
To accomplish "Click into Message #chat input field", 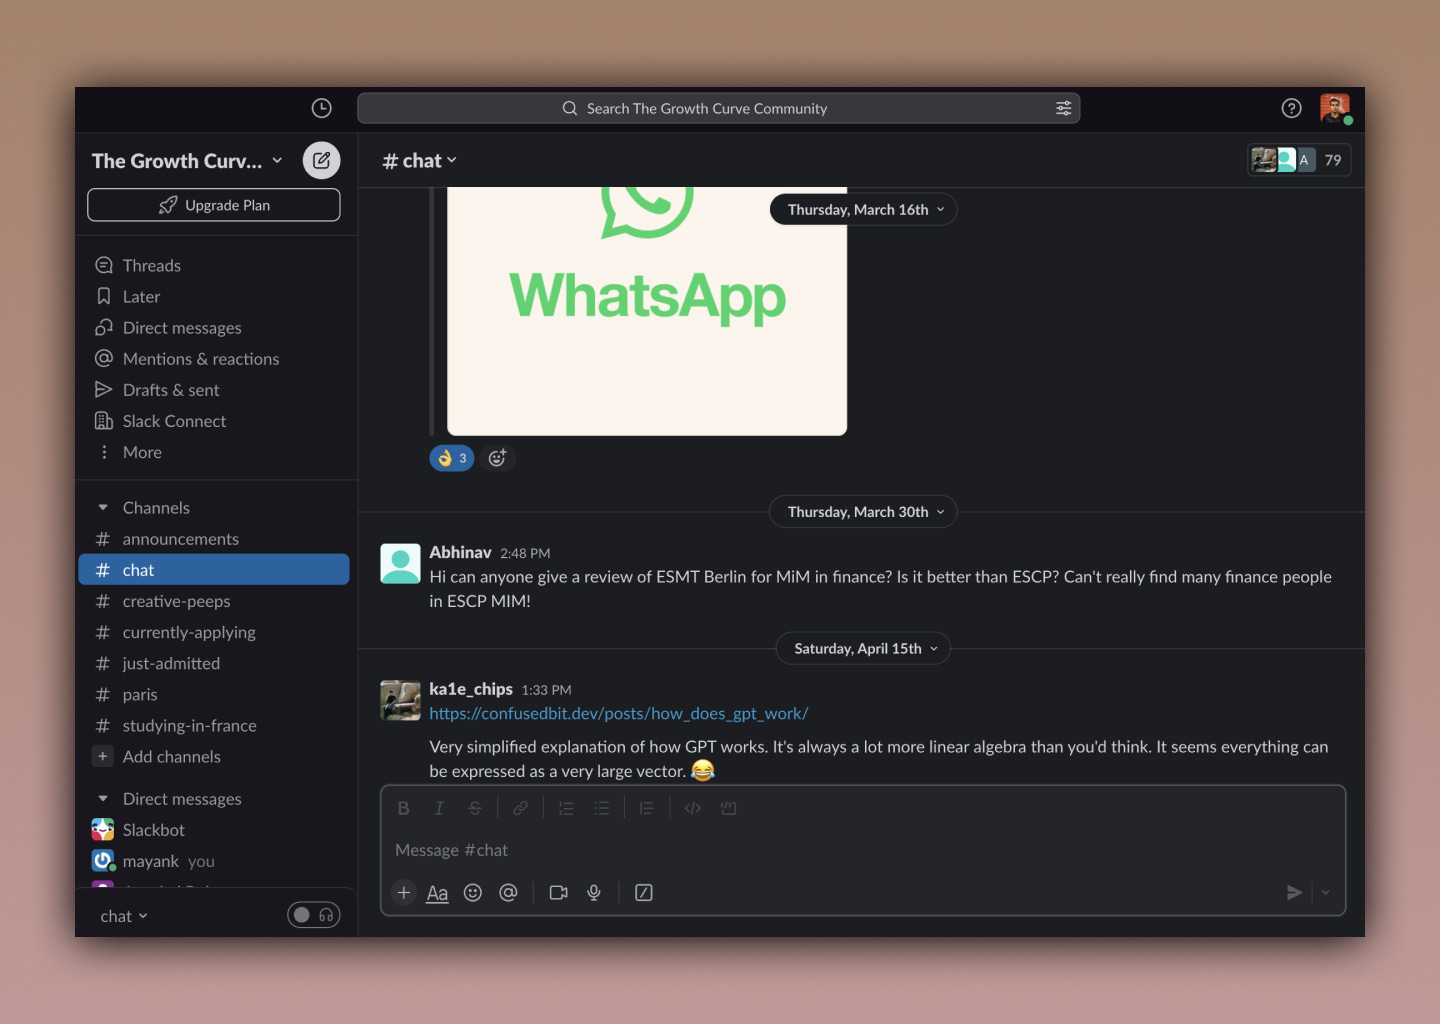I will 862,850.
